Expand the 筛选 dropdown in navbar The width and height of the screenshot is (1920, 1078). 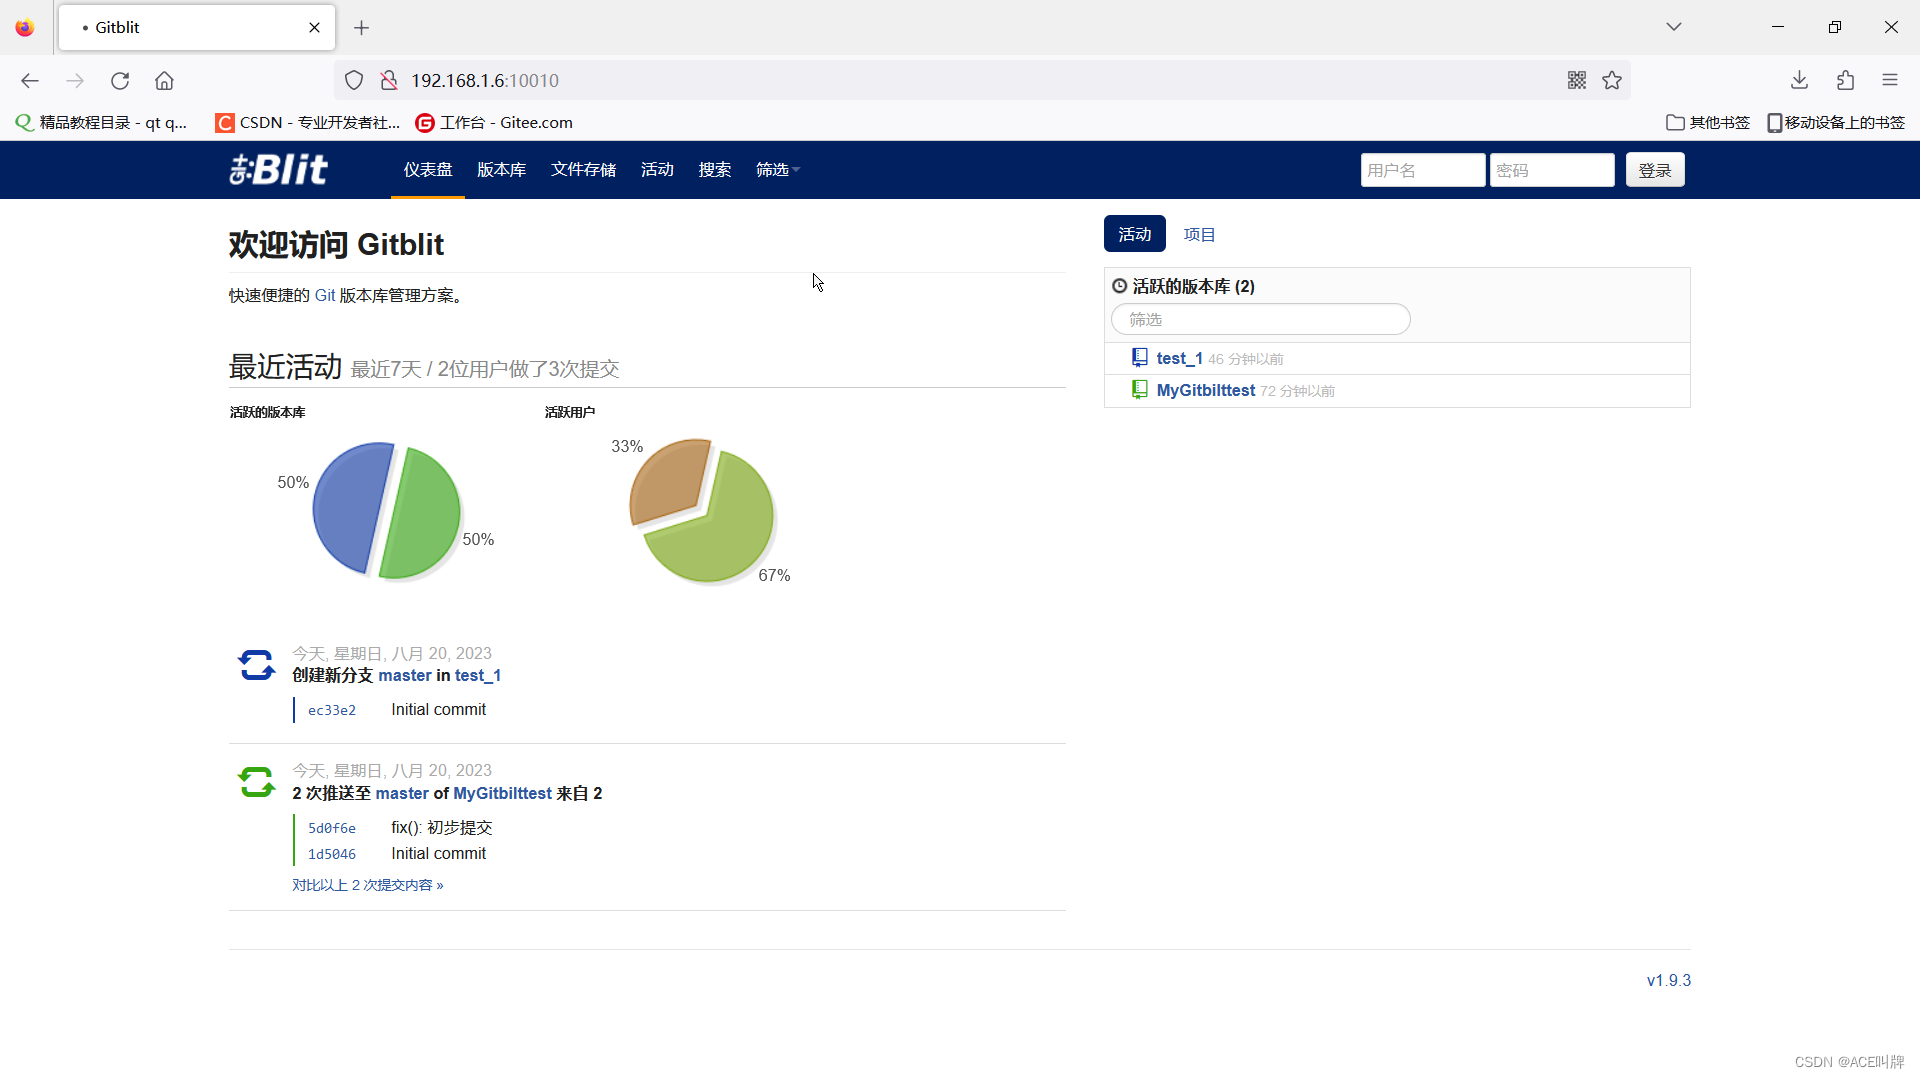[777, 170]
